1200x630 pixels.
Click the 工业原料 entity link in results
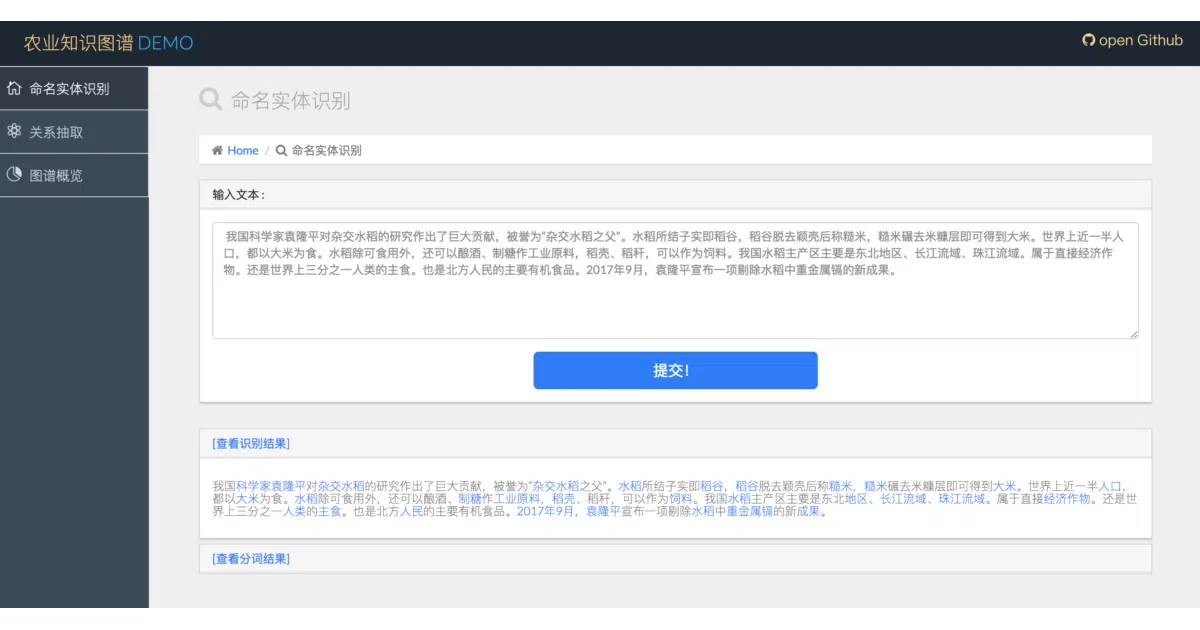pyautogui.click(x=517, y=498)
